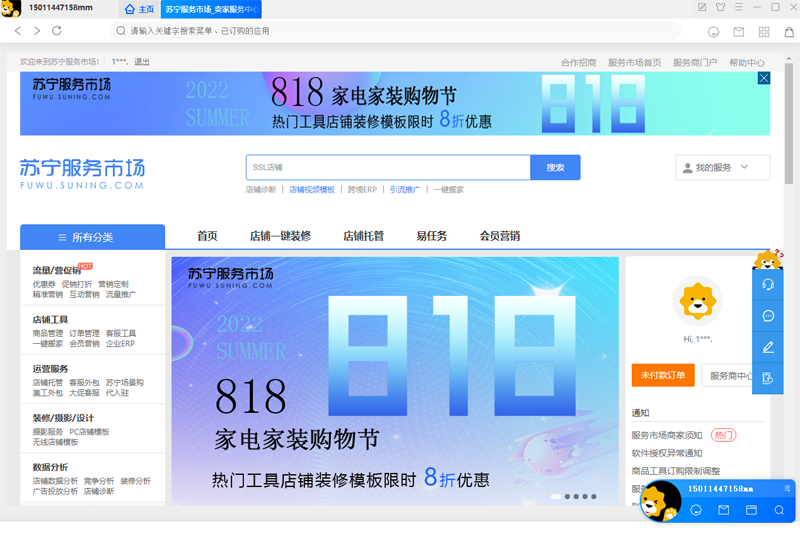Click the SSL店铺 search input field
This screenshot has height=533, width=800.
[388, 167]
